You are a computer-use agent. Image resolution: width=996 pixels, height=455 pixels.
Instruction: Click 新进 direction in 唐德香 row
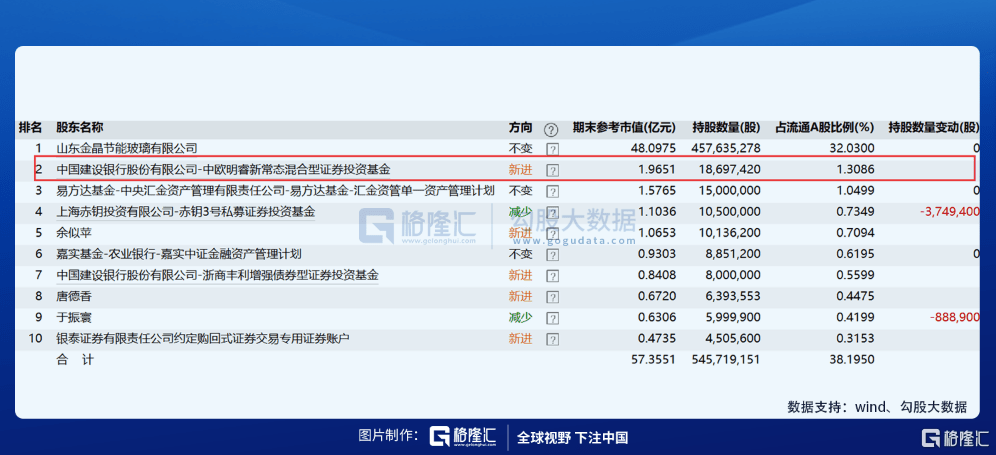[520, 296]
